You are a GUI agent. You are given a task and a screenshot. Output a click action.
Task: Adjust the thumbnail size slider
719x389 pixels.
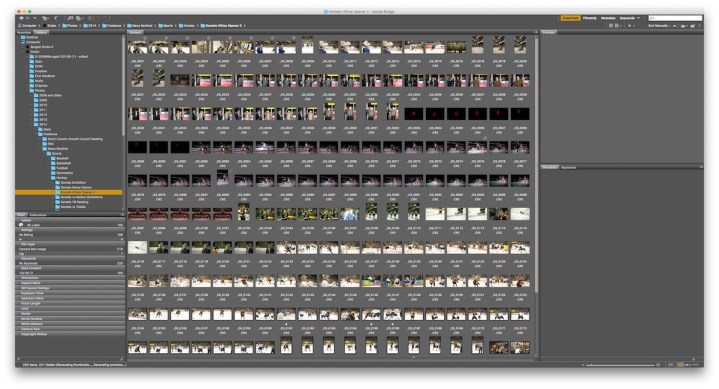(620, 365)
